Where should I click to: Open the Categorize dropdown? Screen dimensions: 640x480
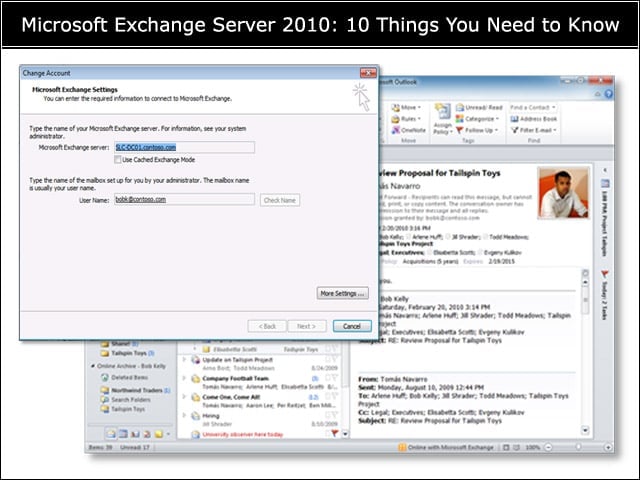478,119
